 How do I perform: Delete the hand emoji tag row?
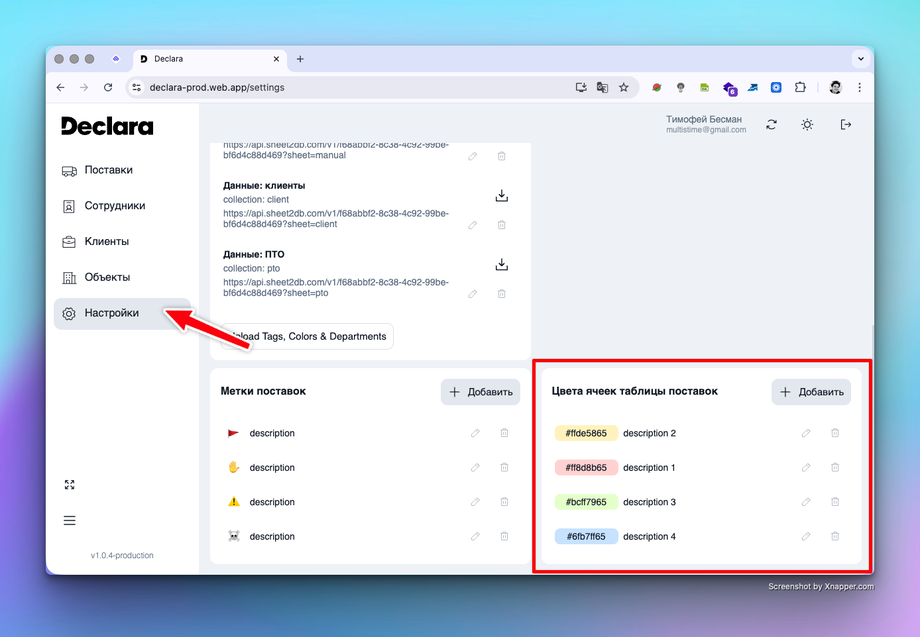(x=504, y=467)
